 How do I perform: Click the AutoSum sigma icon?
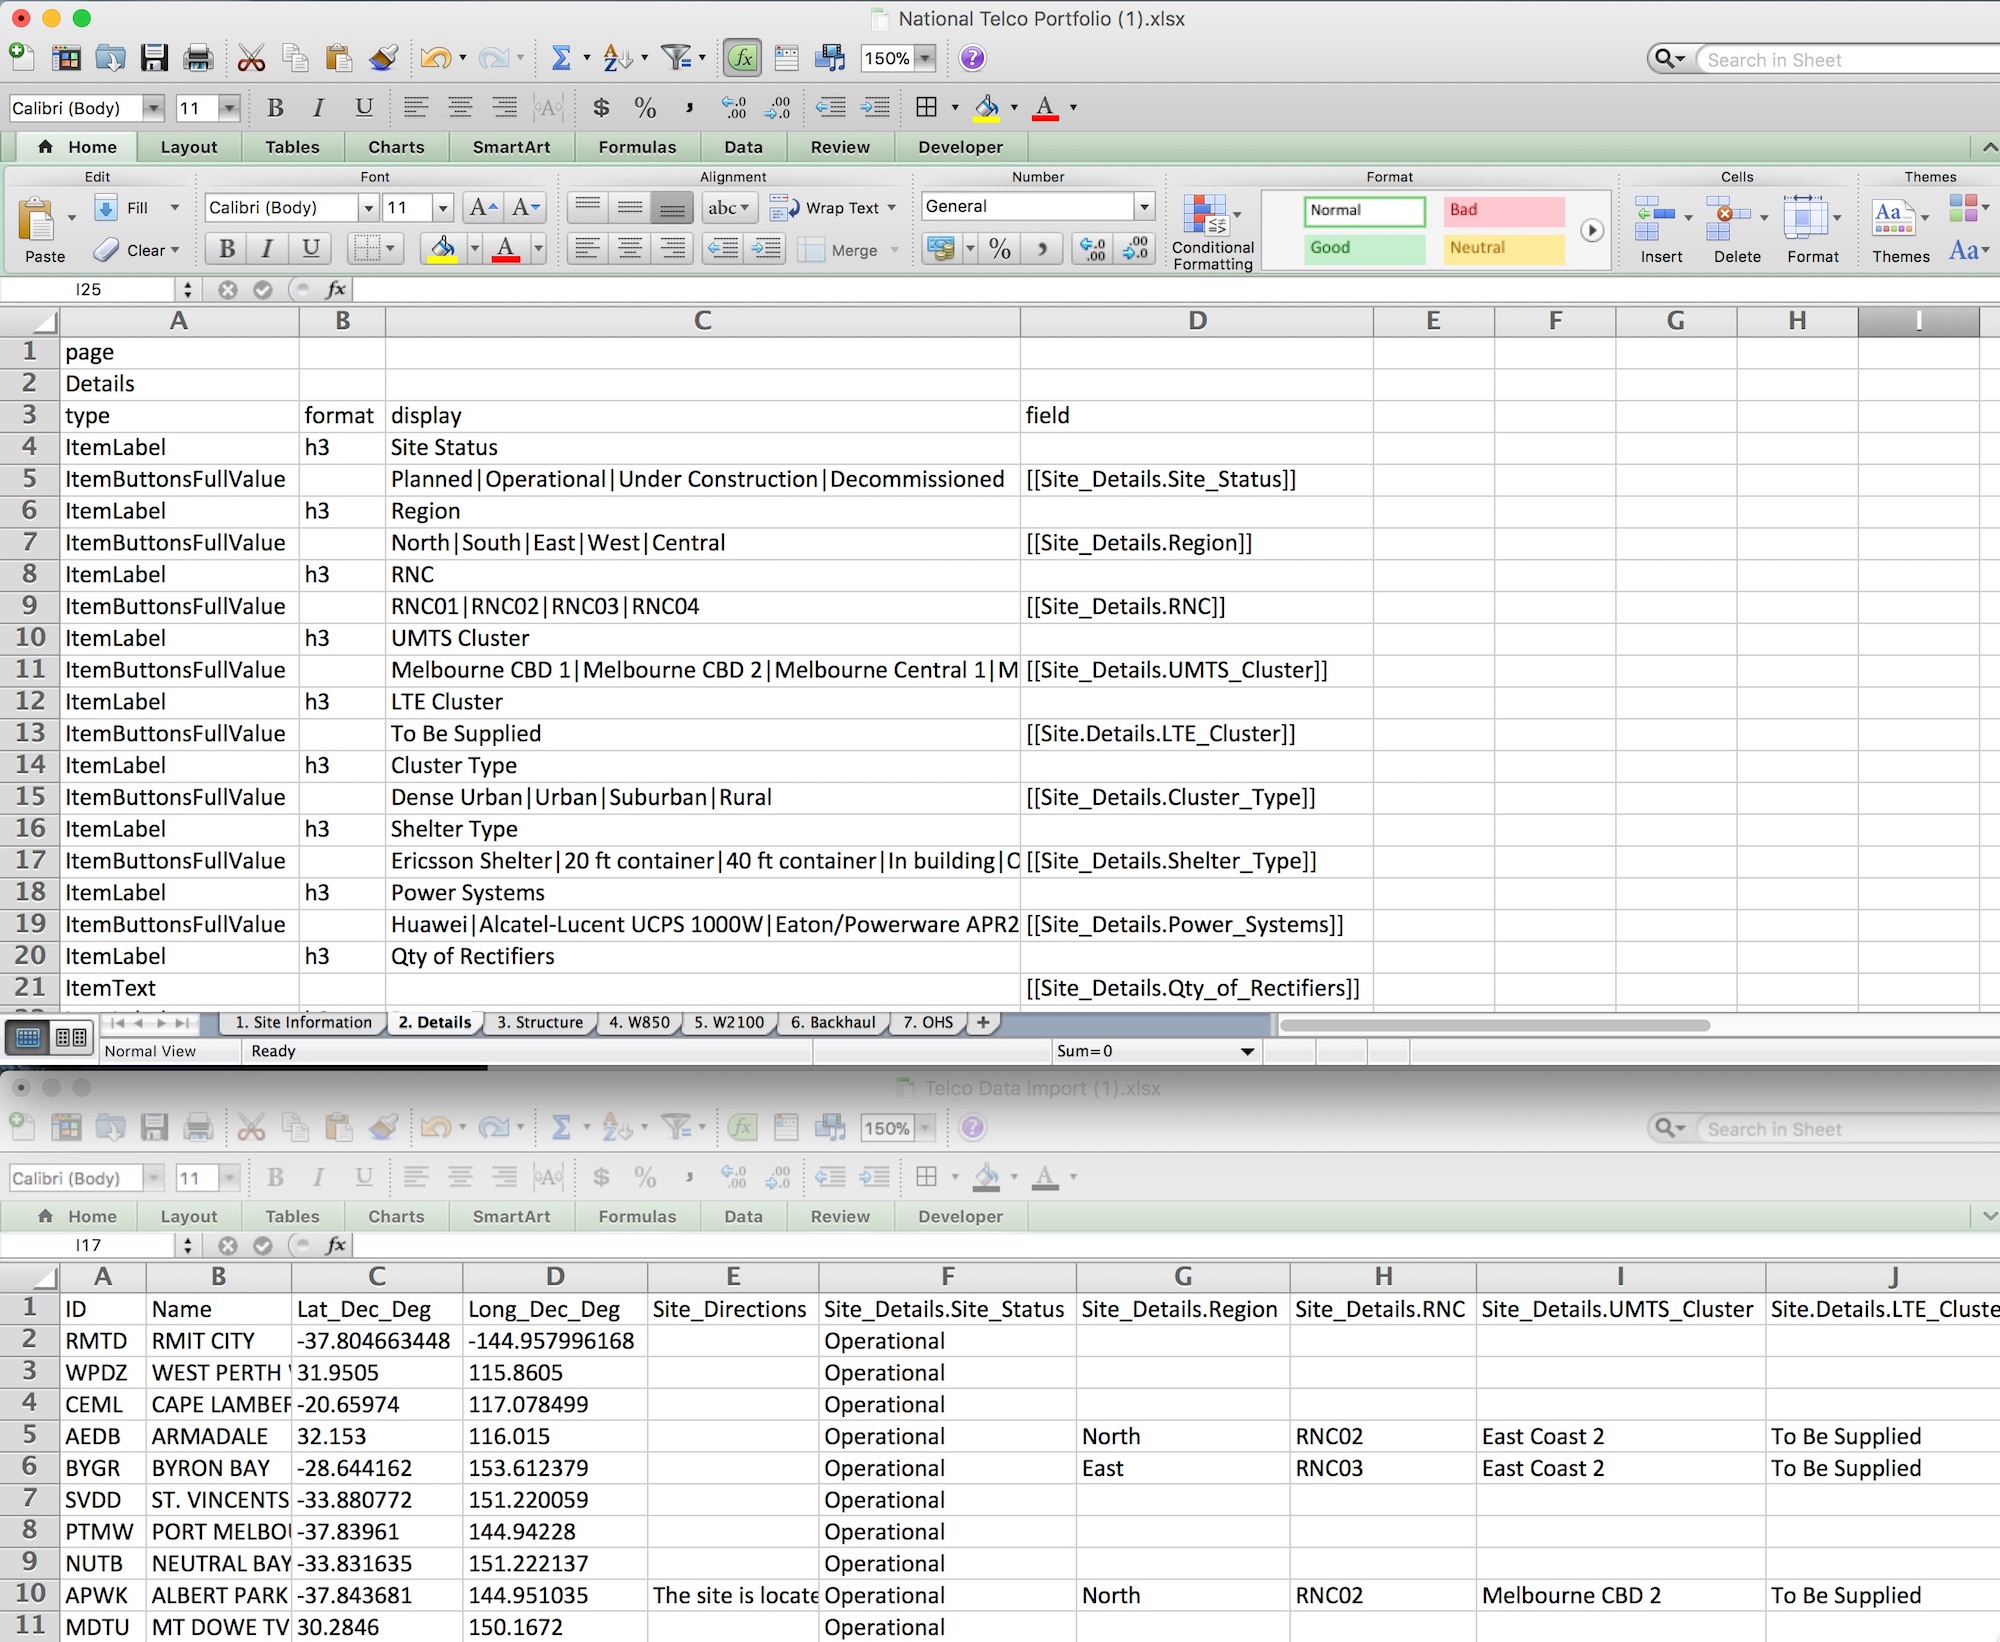pos(561,58)
